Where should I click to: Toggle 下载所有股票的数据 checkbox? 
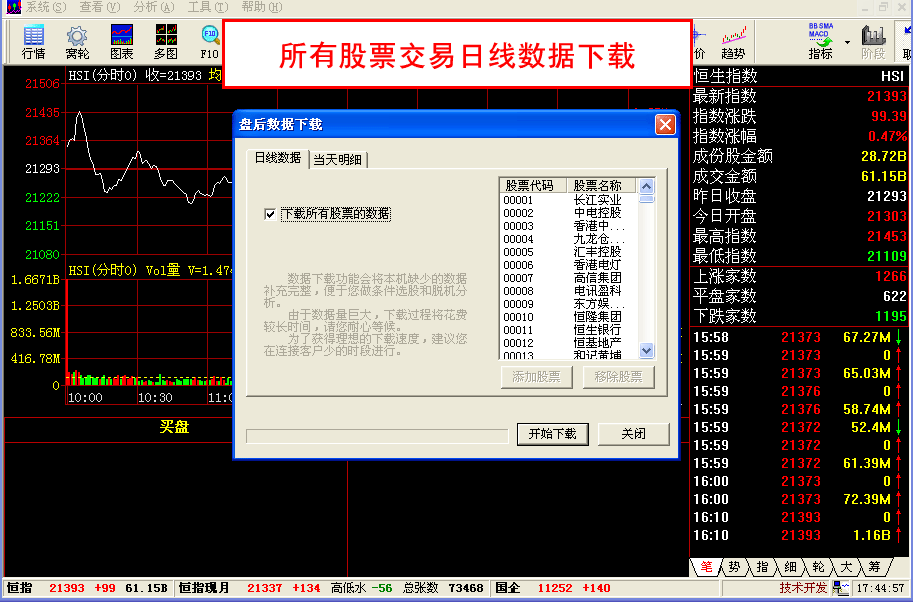270,213
